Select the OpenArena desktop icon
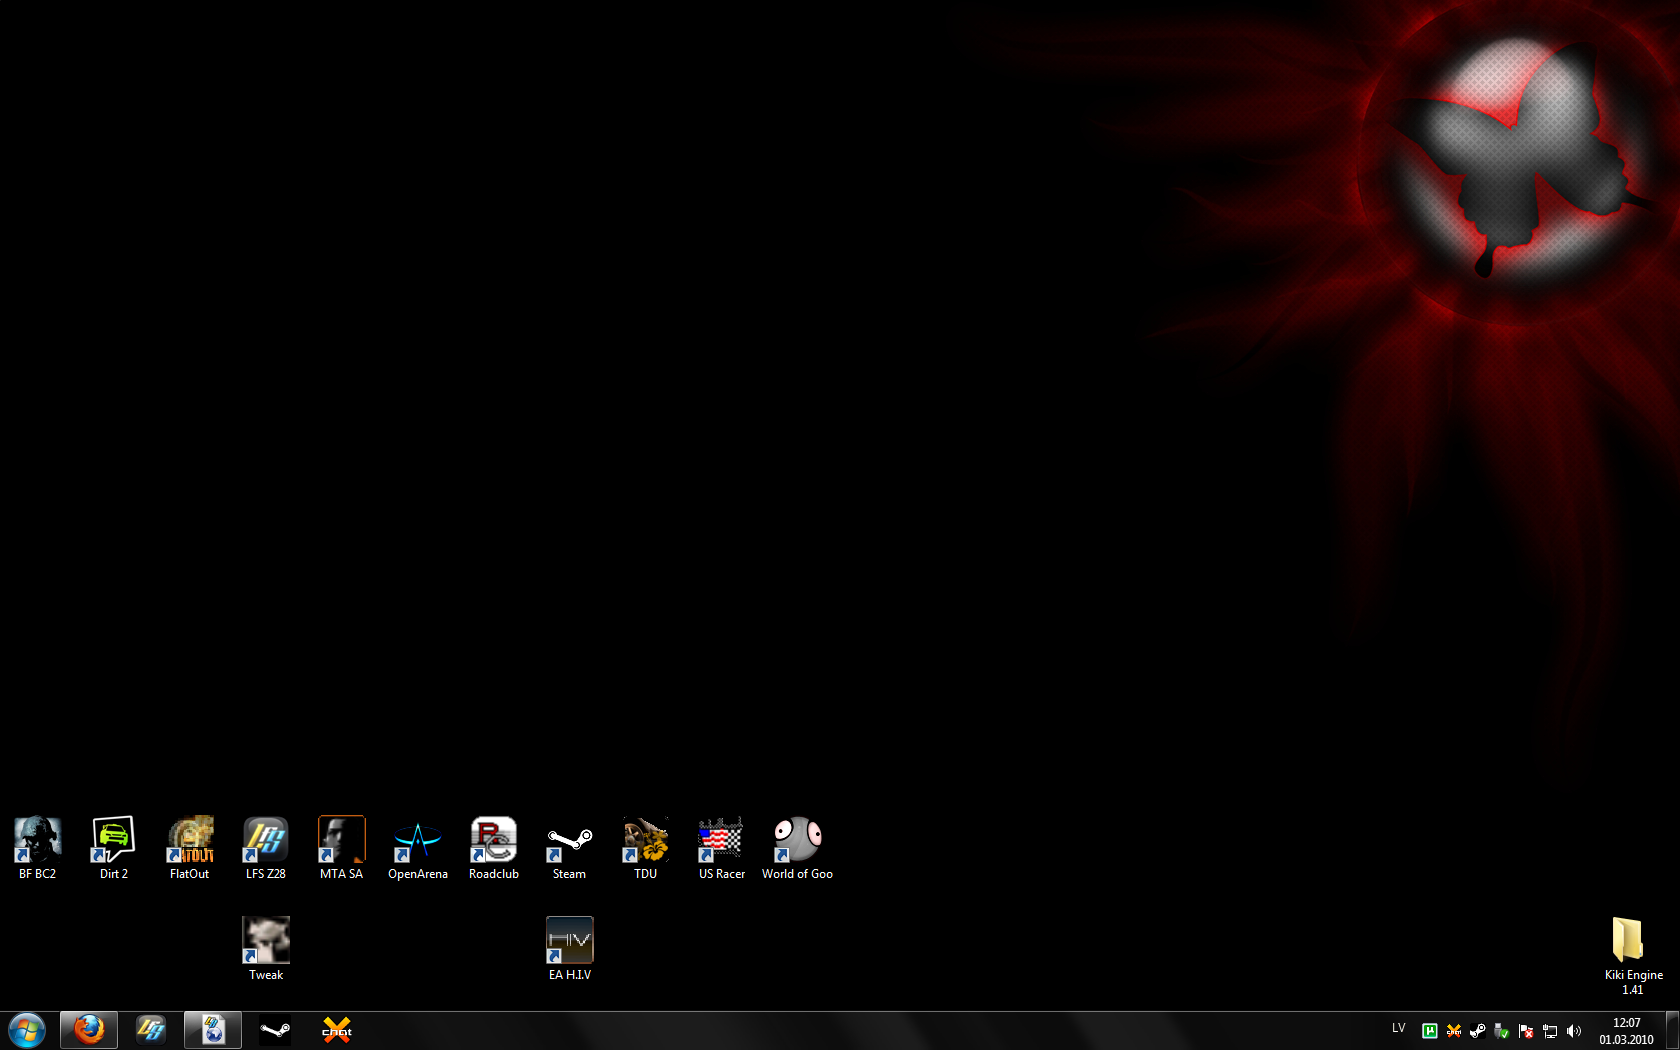1680x1050 pixels. click(x=418, y=848)
